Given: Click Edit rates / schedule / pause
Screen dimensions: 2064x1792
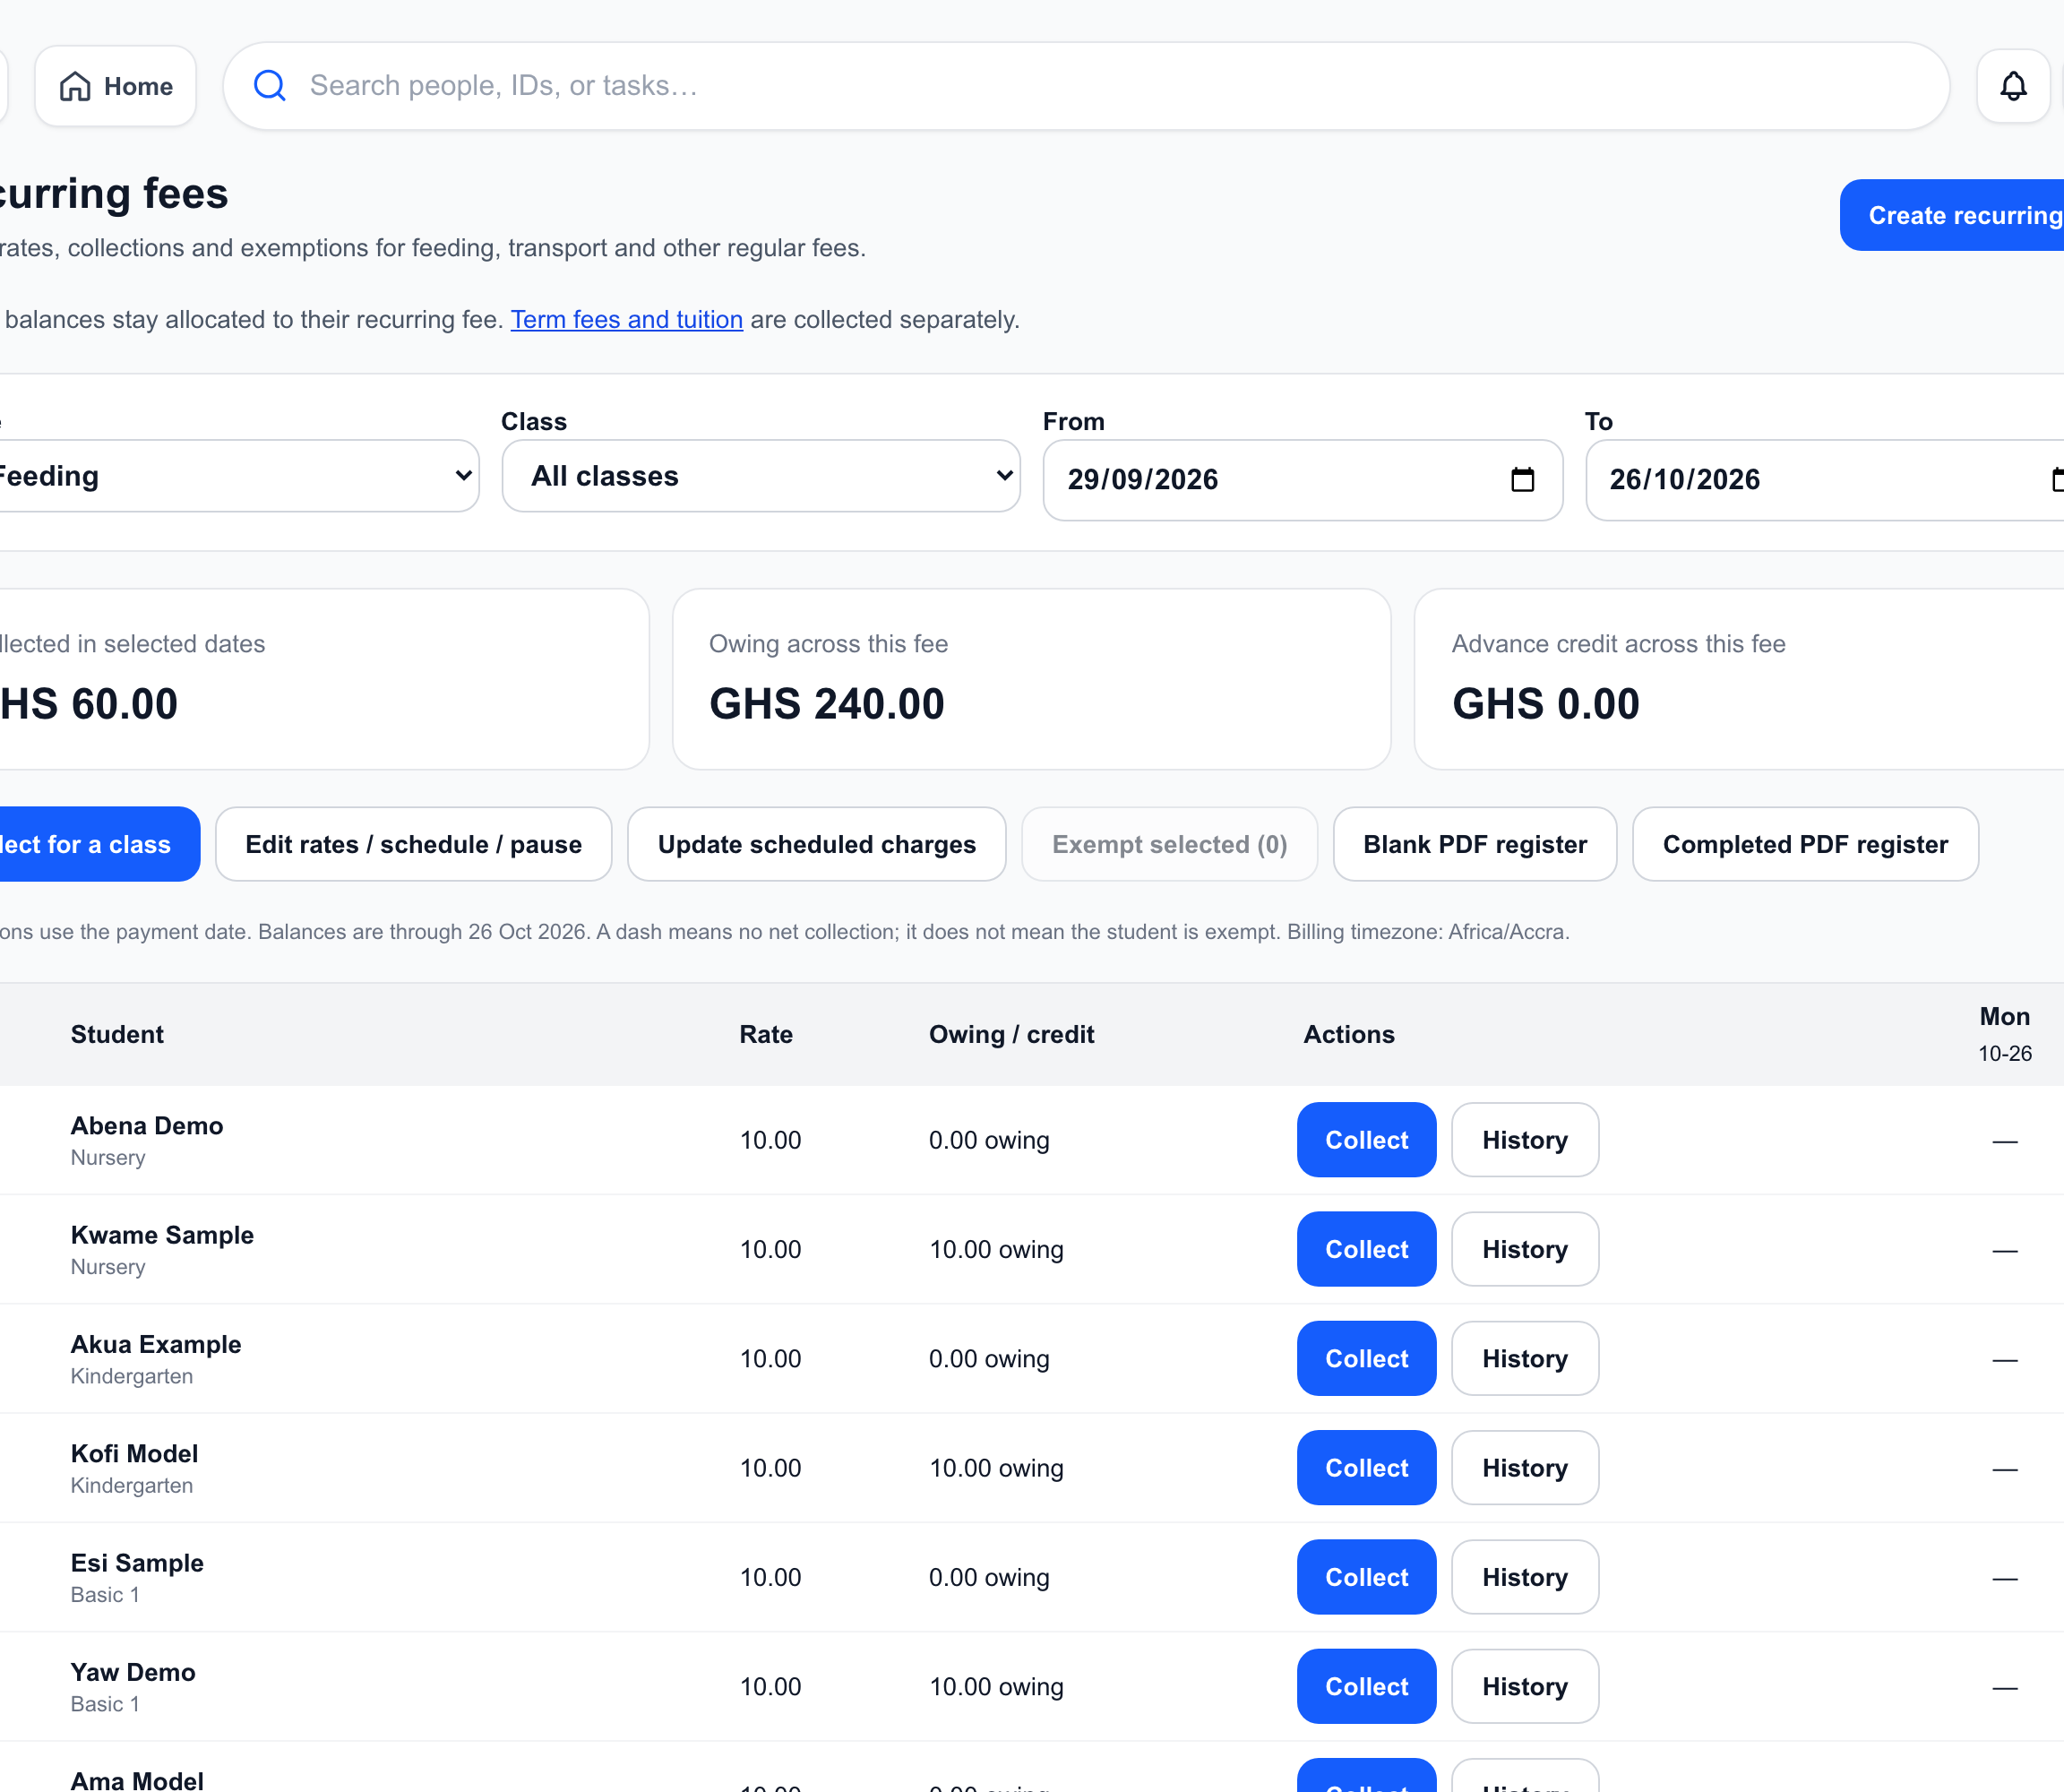Looking at the screenshot, I should pos(414,844).
